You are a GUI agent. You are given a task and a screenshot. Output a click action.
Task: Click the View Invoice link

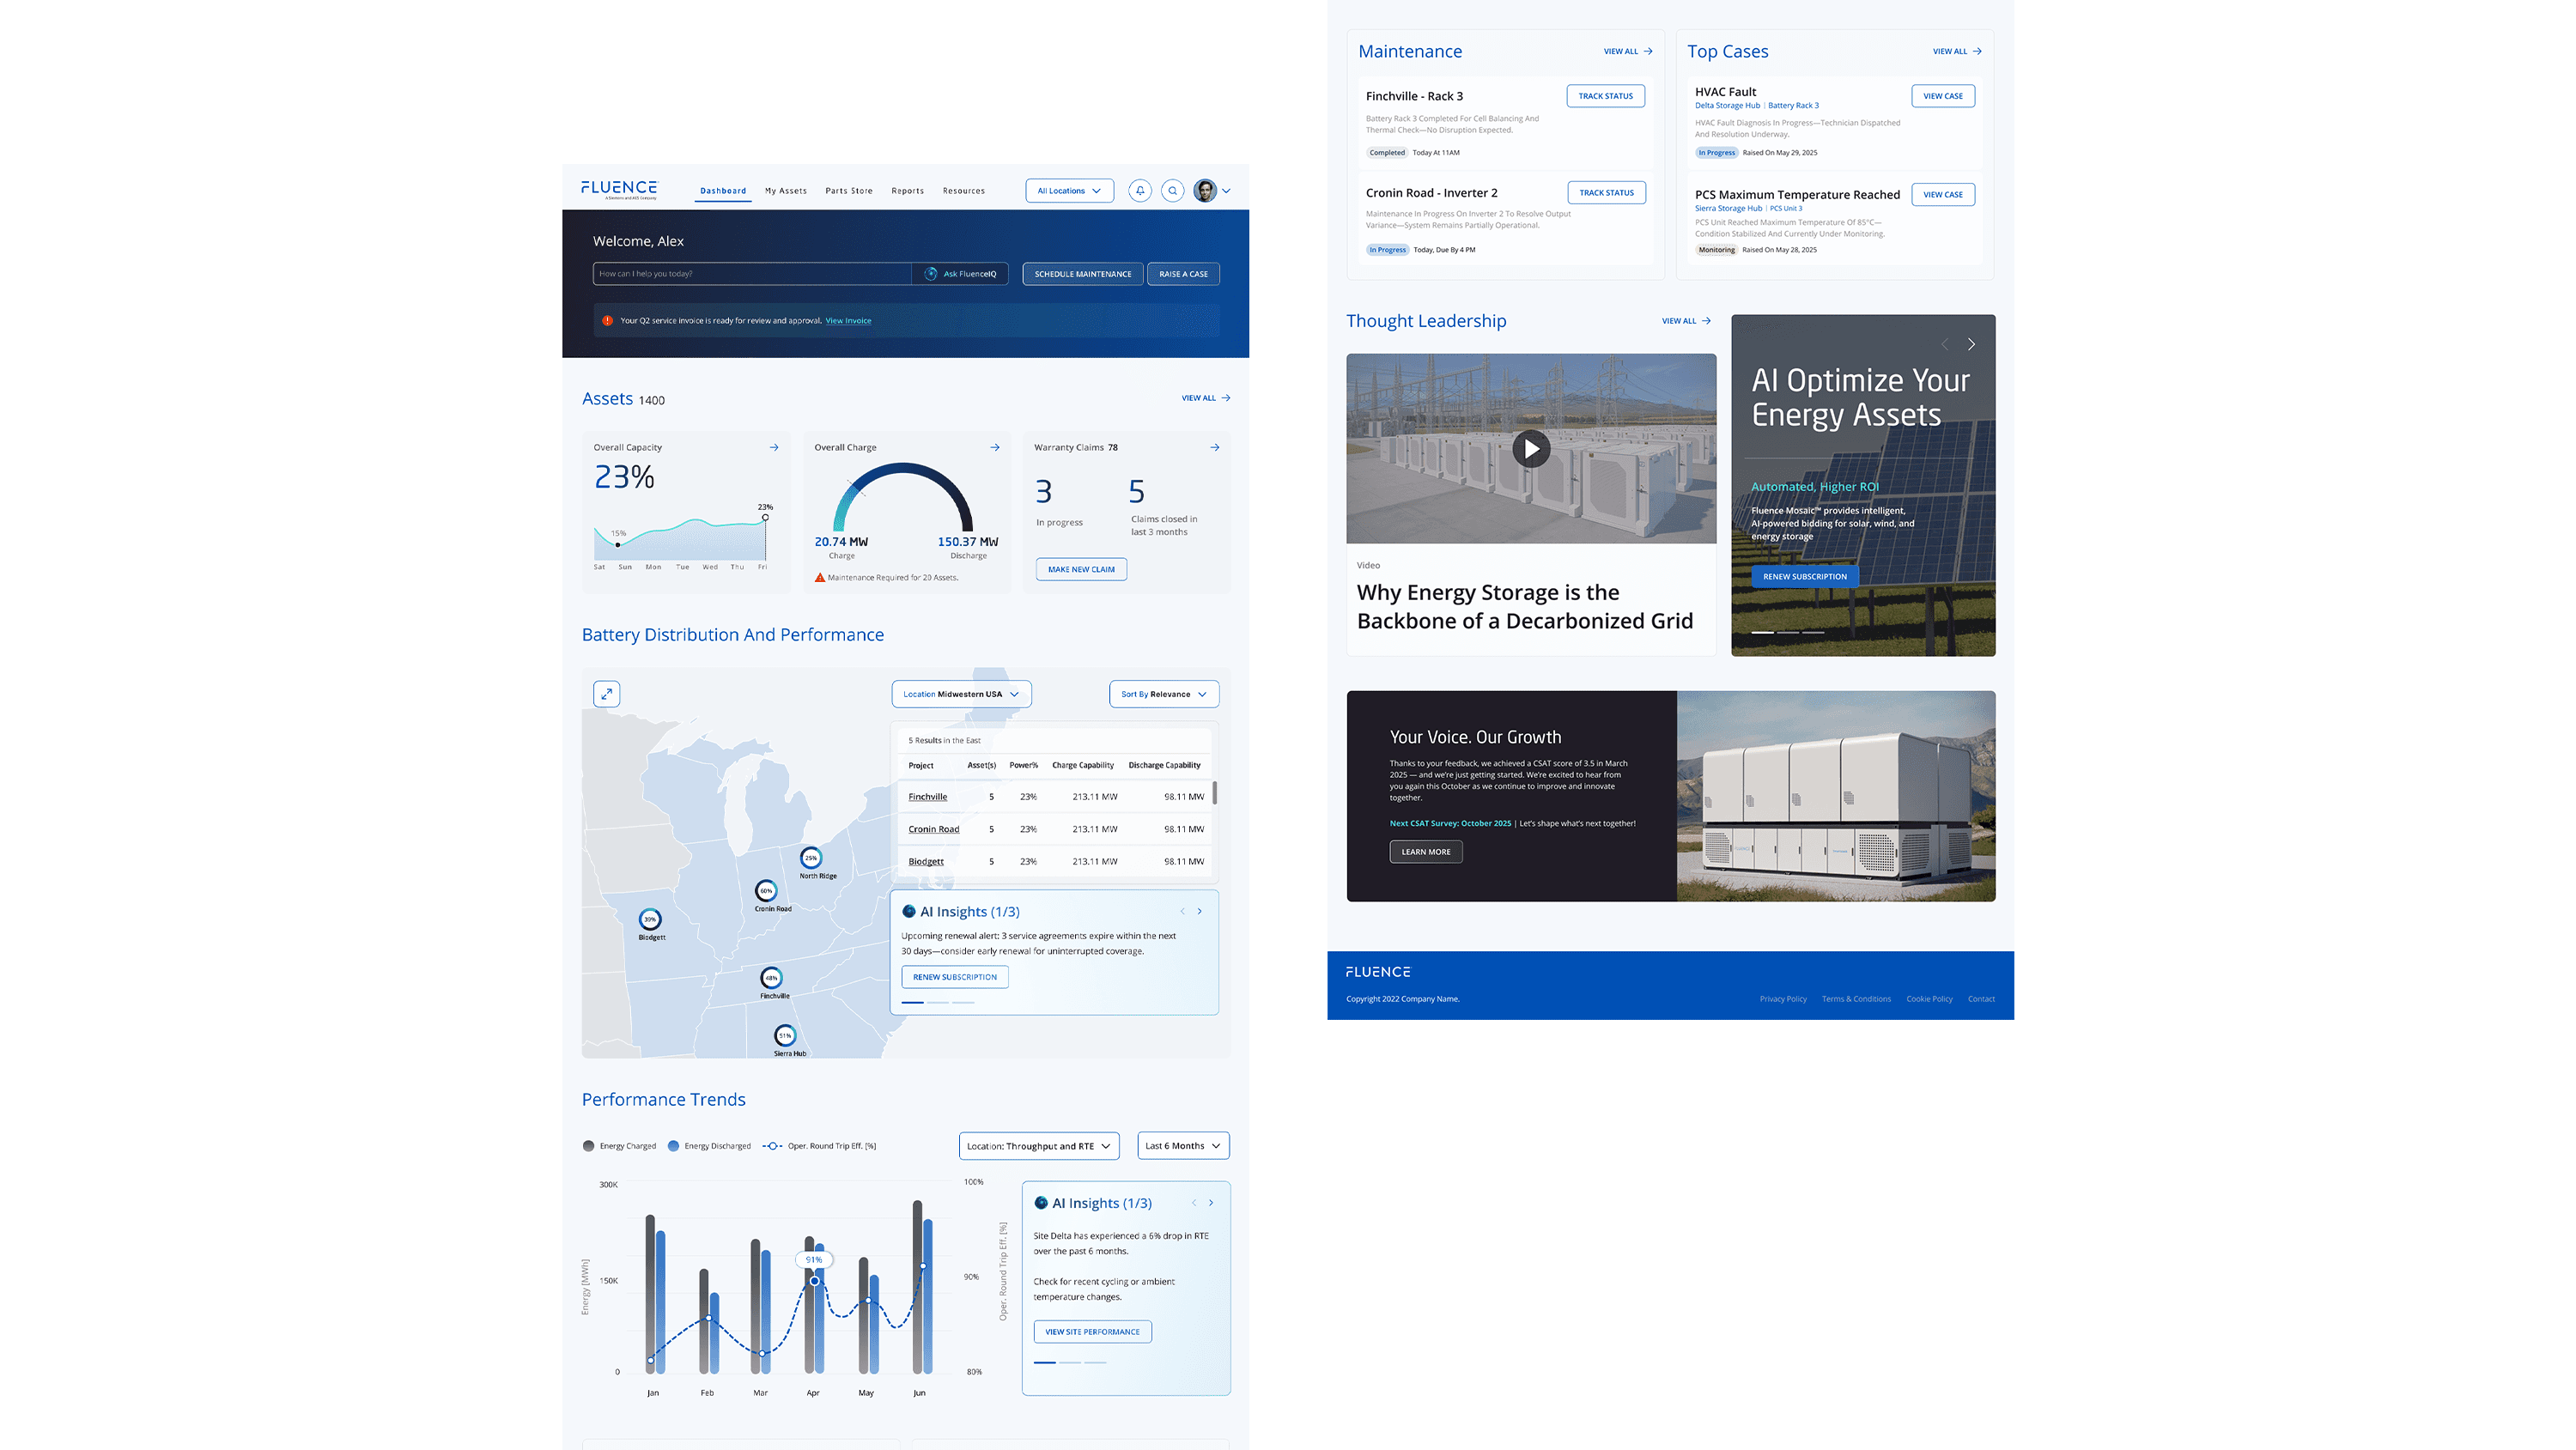click(848, 321)
